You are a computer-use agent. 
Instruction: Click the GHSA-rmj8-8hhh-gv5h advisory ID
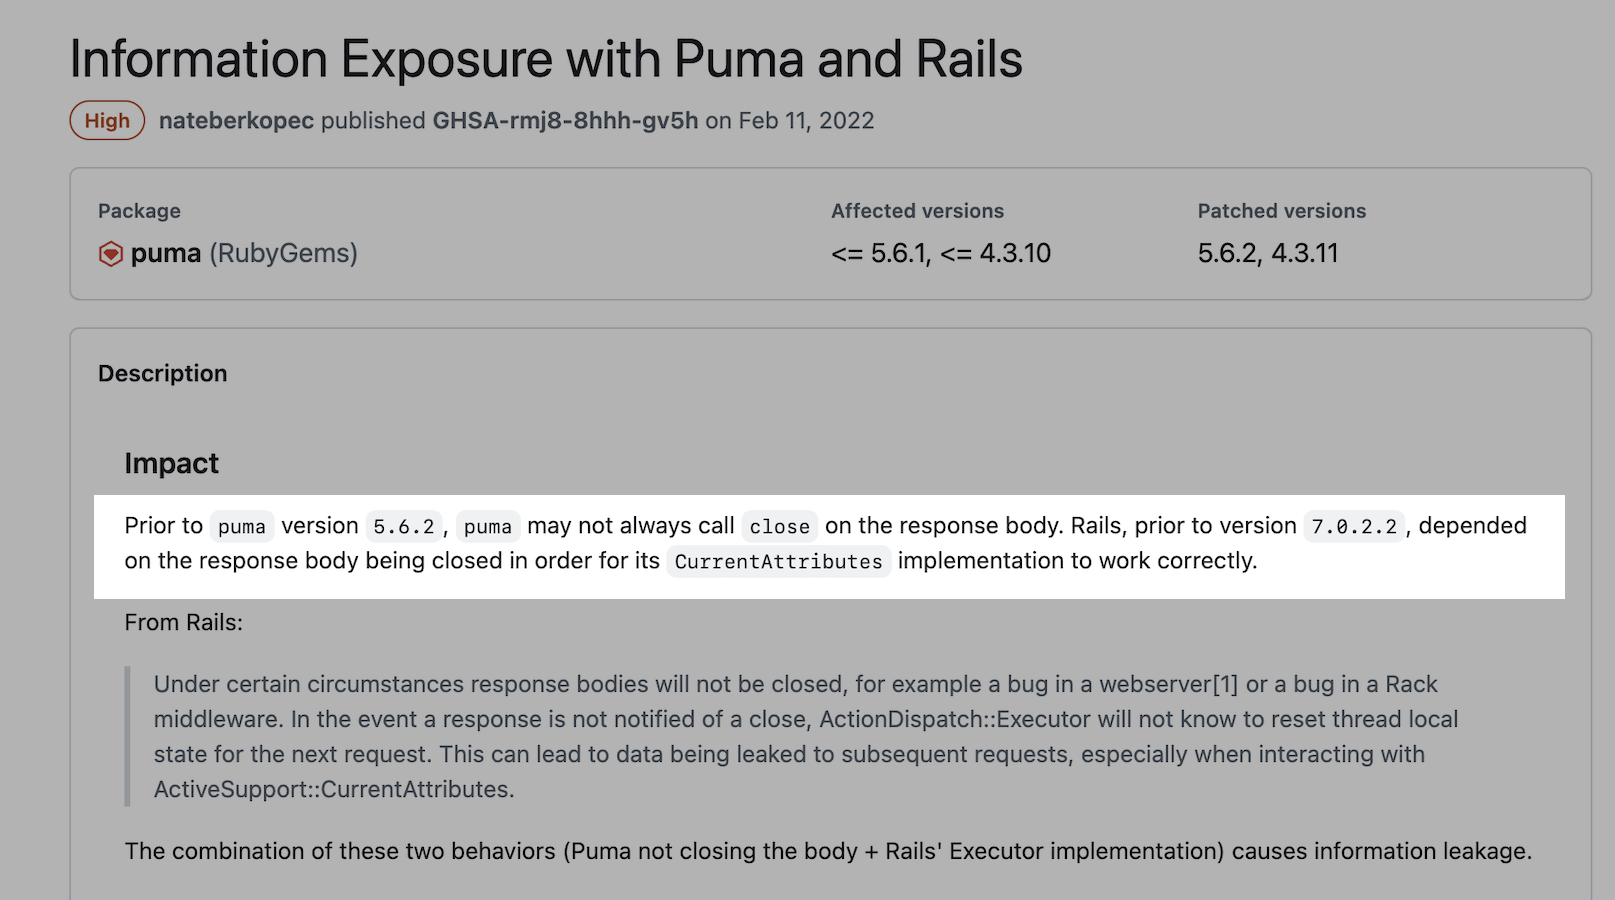coord(565,121)
